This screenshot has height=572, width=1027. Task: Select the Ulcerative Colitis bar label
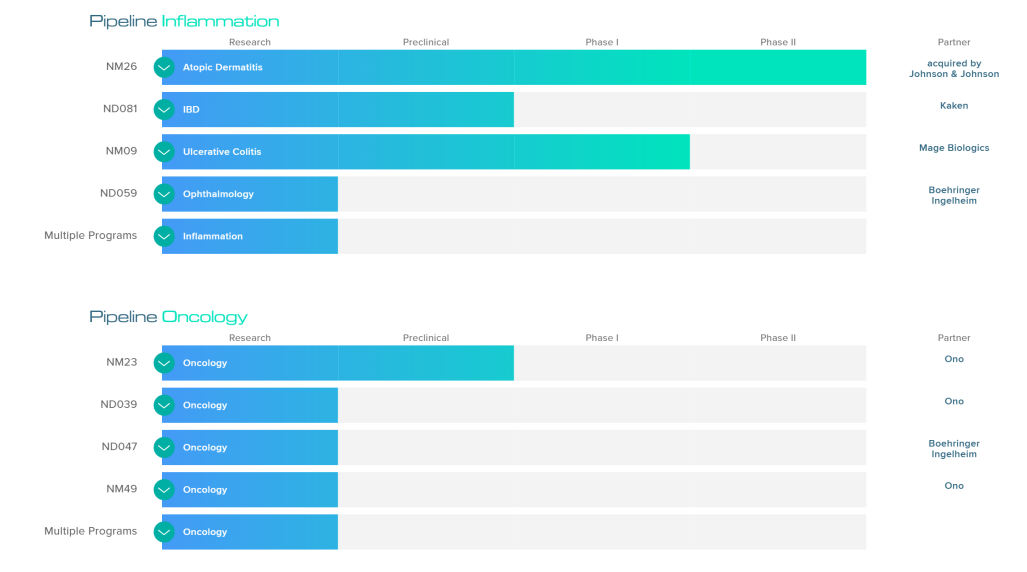(221, 152)
